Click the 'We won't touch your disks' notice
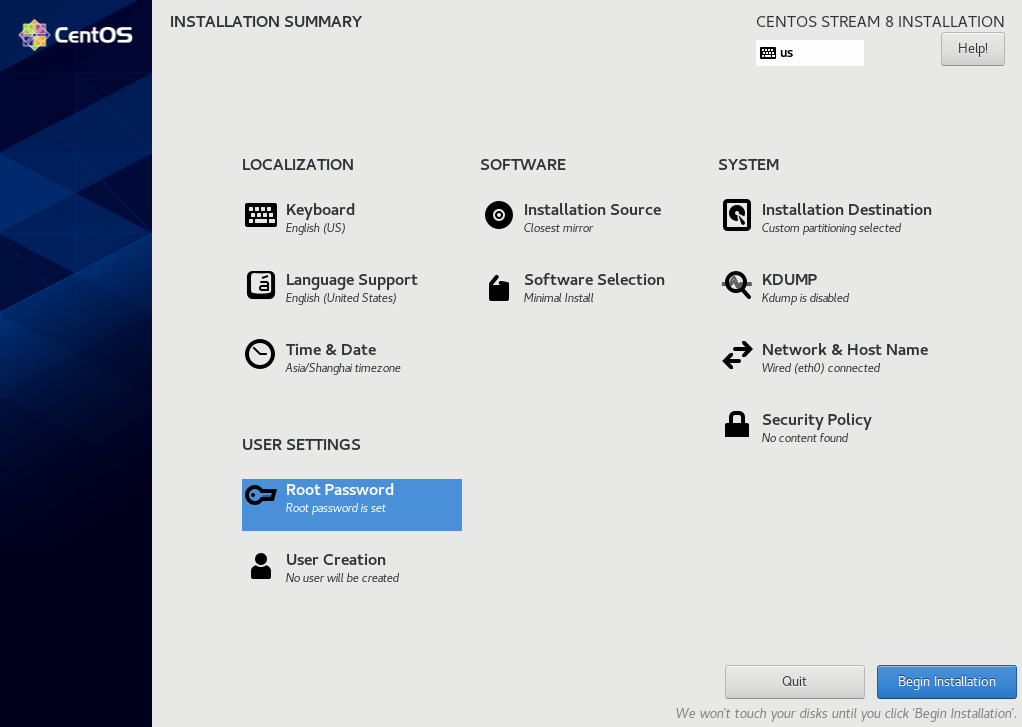This screenshot has width=1022, height=727. (845, 713)
